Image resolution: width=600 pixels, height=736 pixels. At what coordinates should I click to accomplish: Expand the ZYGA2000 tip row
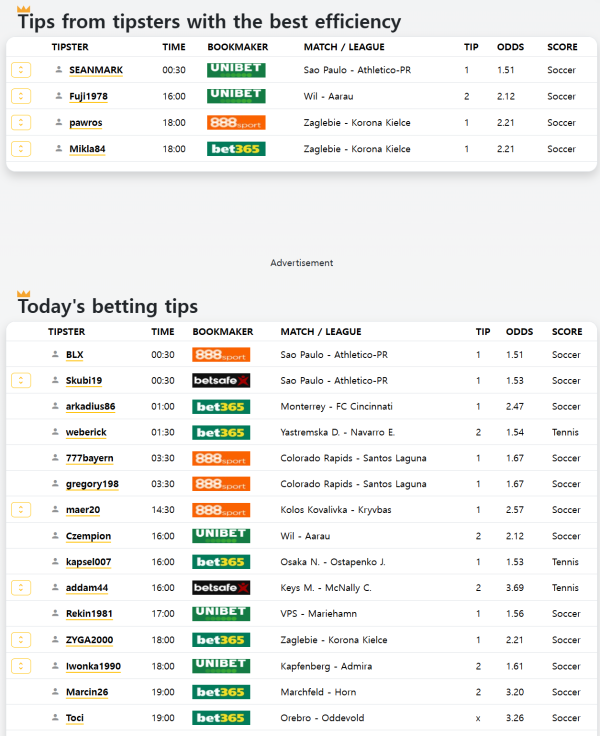(21, 640)
